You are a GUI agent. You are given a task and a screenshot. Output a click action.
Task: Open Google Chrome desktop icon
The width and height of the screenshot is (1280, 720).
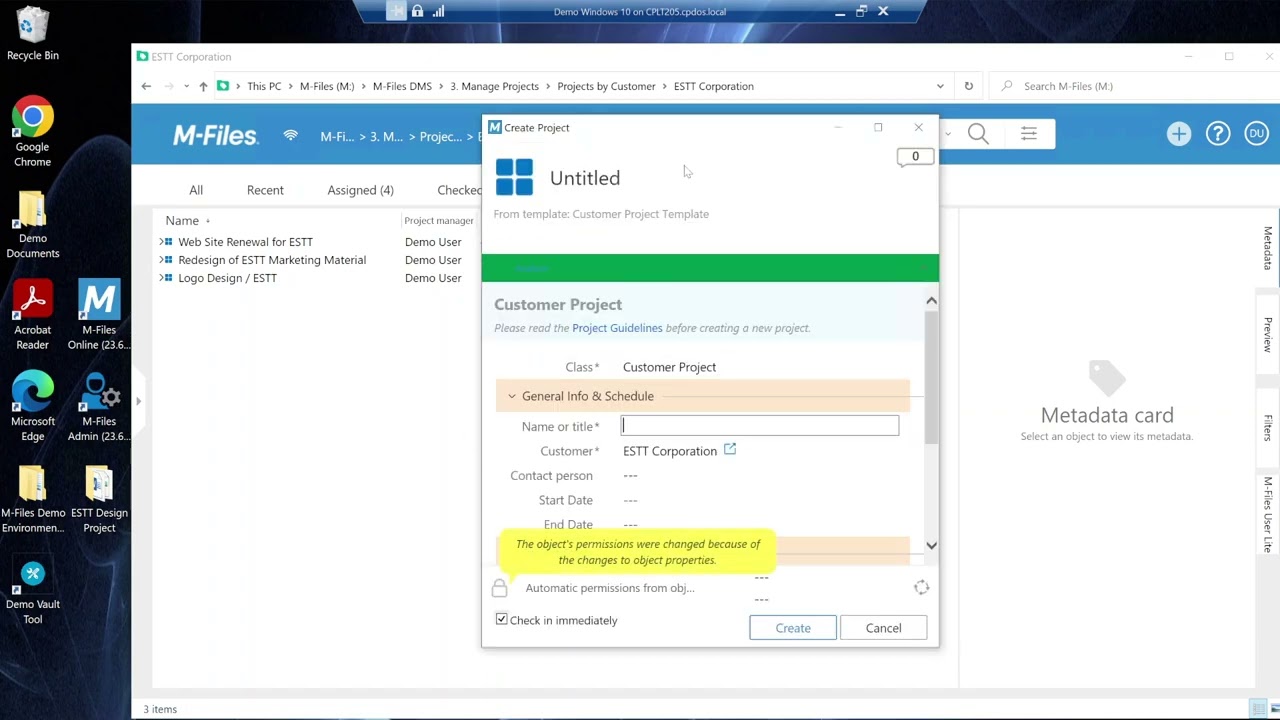tap(32, 132)
